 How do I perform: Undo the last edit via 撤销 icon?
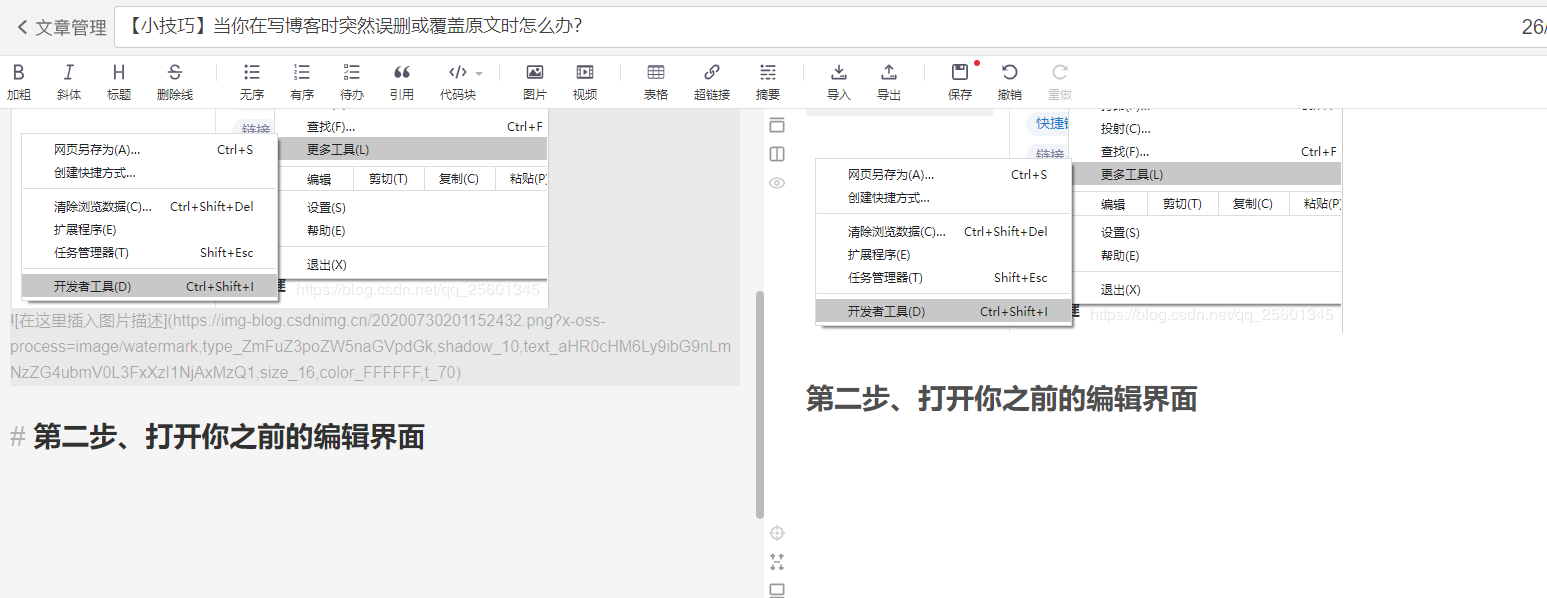tap(1009, 80)
